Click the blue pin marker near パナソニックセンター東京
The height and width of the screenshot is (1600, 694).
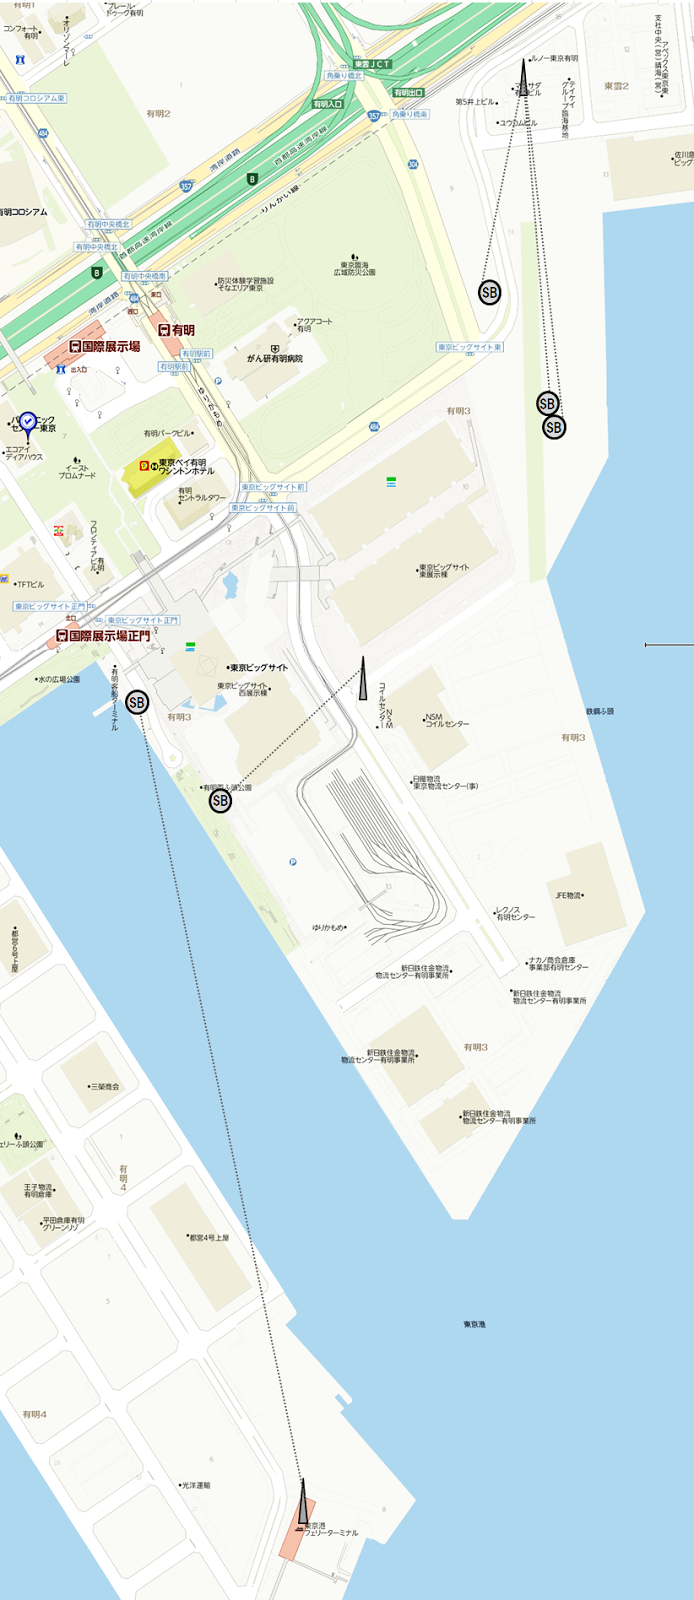[x=28, y=426]
